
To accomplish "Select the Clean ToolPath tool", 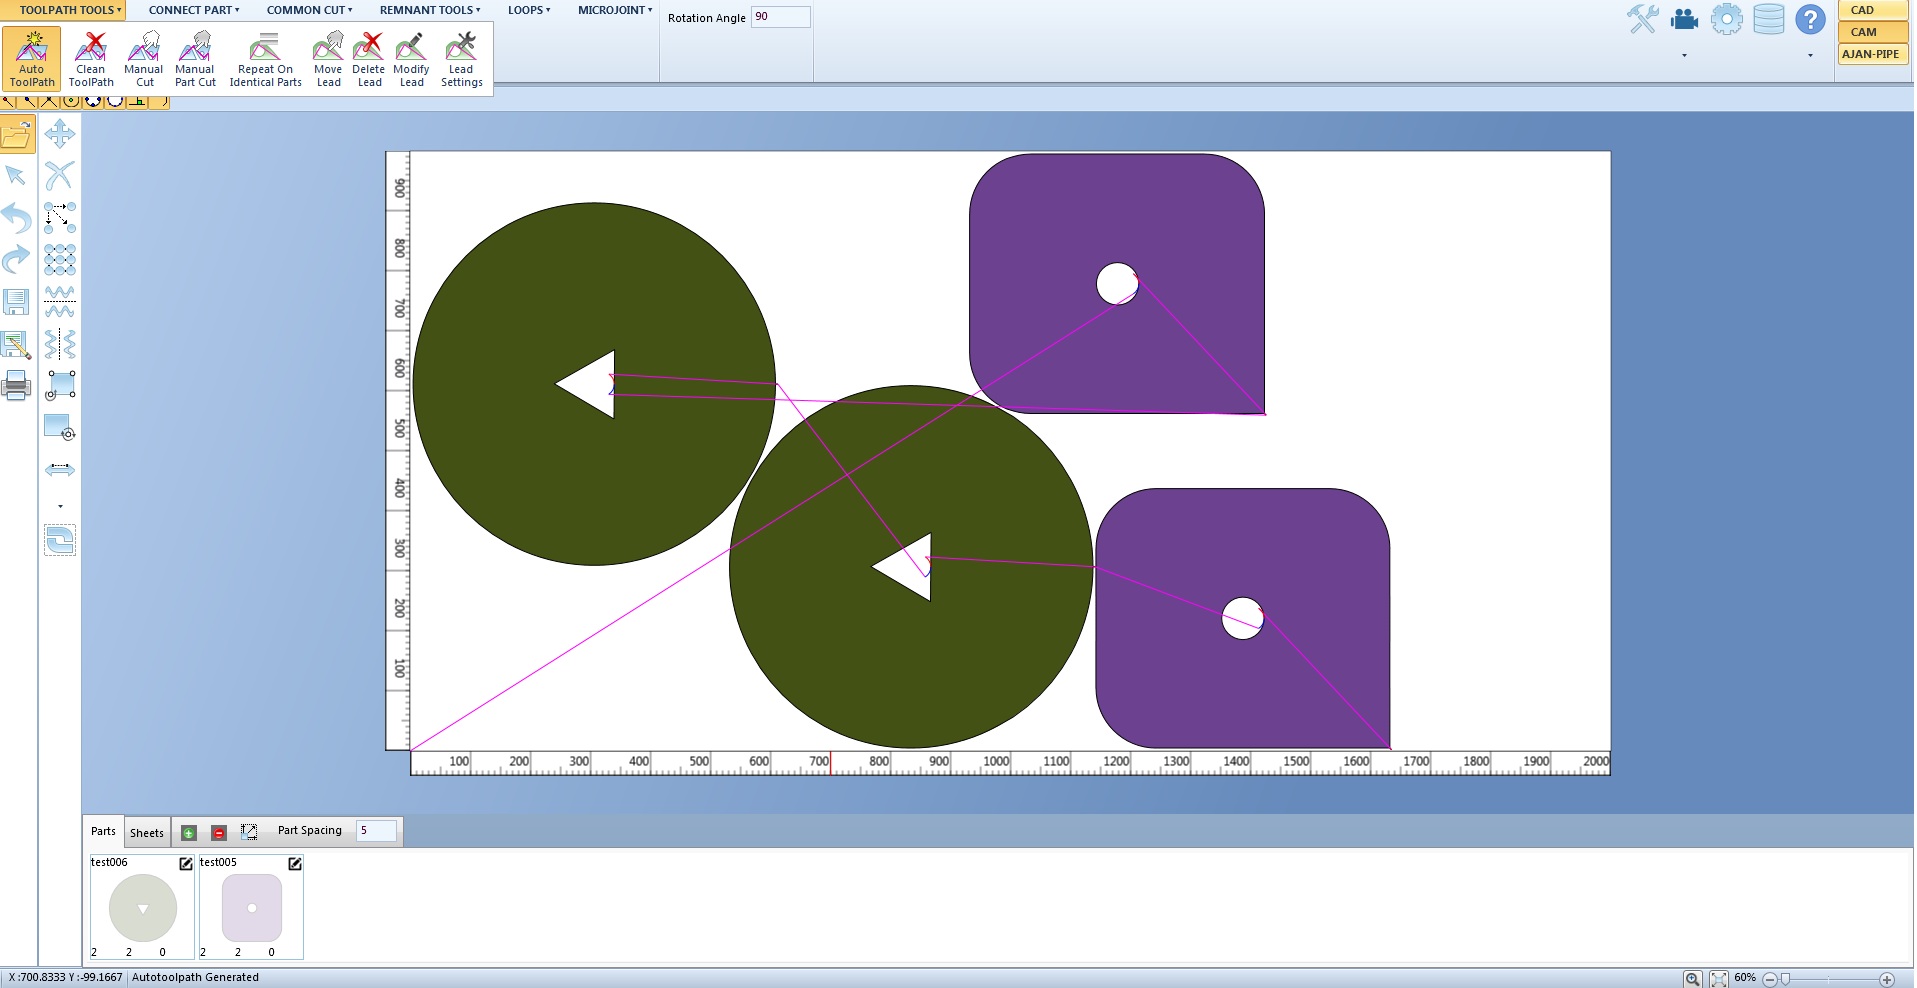I will click(x=91, y=59).
